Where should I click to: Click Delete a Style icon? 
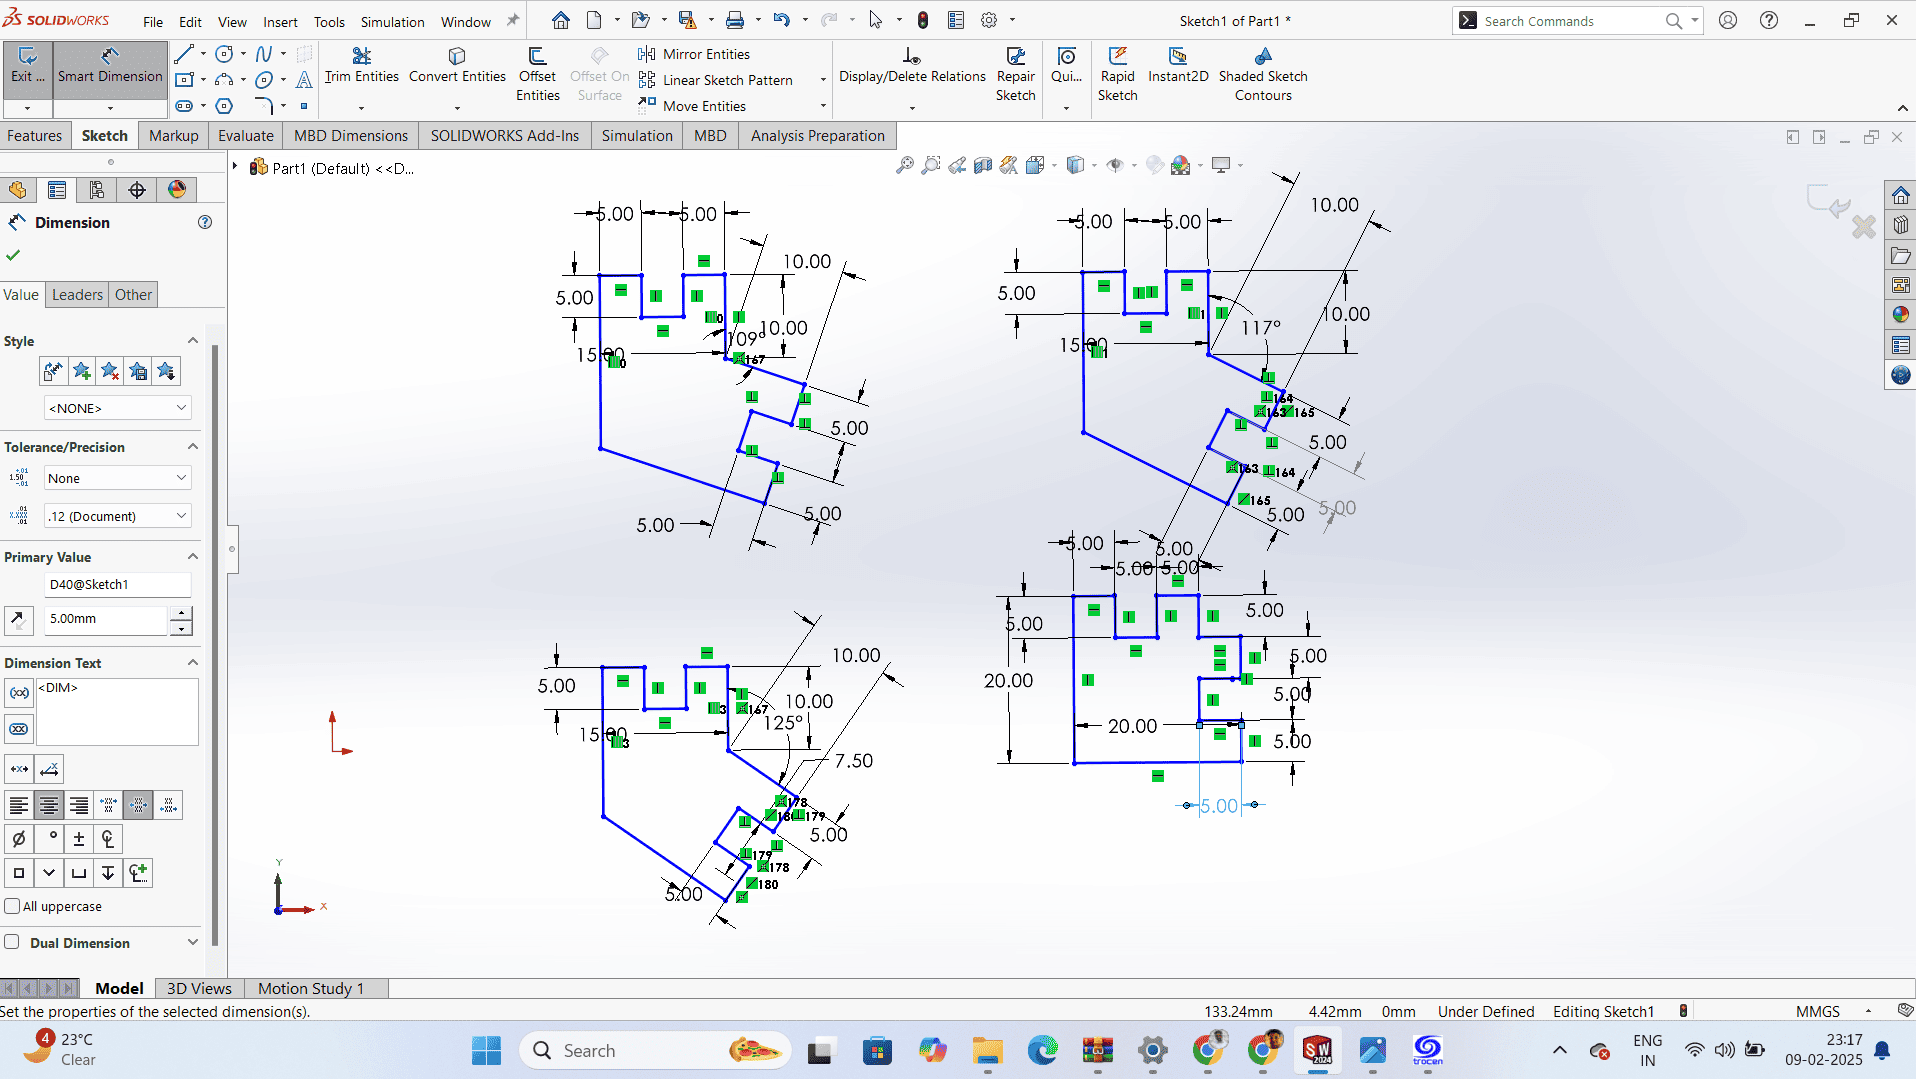click(x=110, y=372)
